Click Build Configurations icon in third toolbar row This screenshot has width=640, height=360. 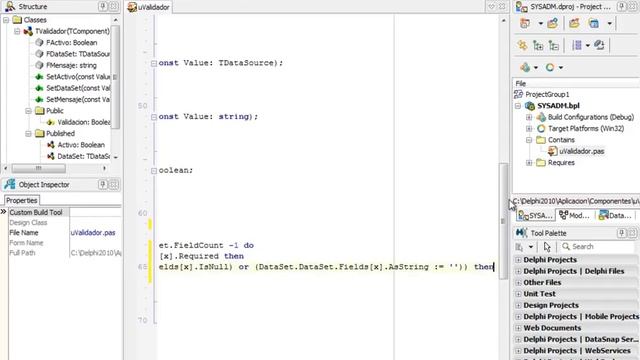pos(525,67)
